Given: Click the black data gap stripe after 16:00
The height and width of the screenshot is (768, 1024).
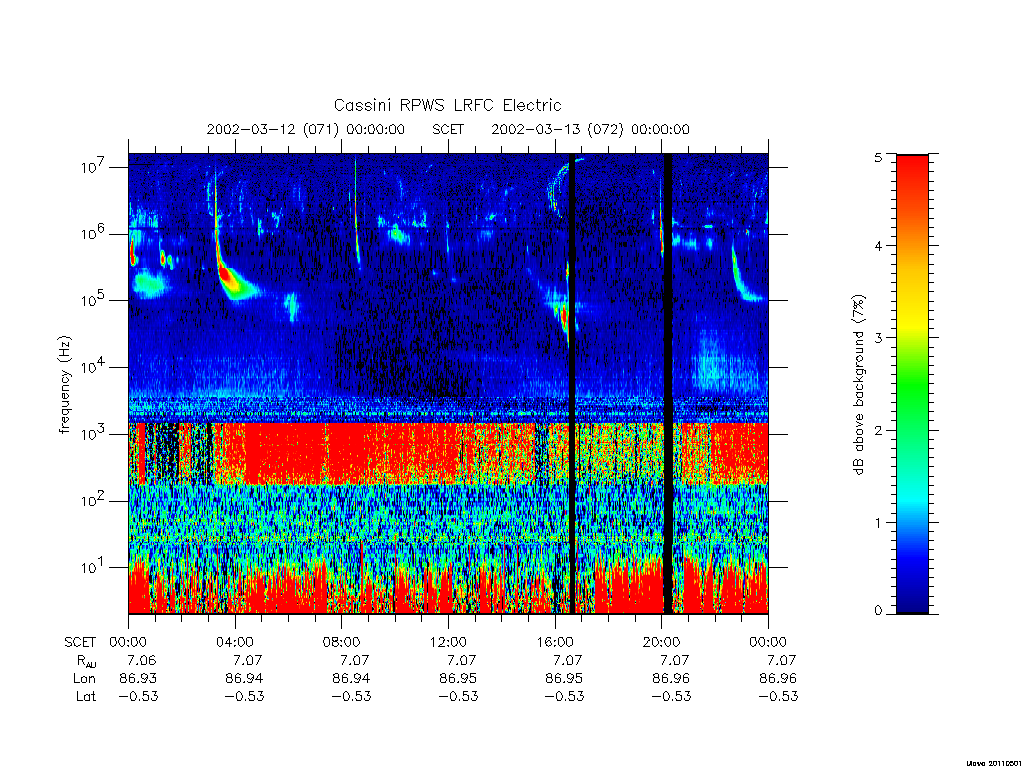Looking at the screenshot, I should [573, 384].
